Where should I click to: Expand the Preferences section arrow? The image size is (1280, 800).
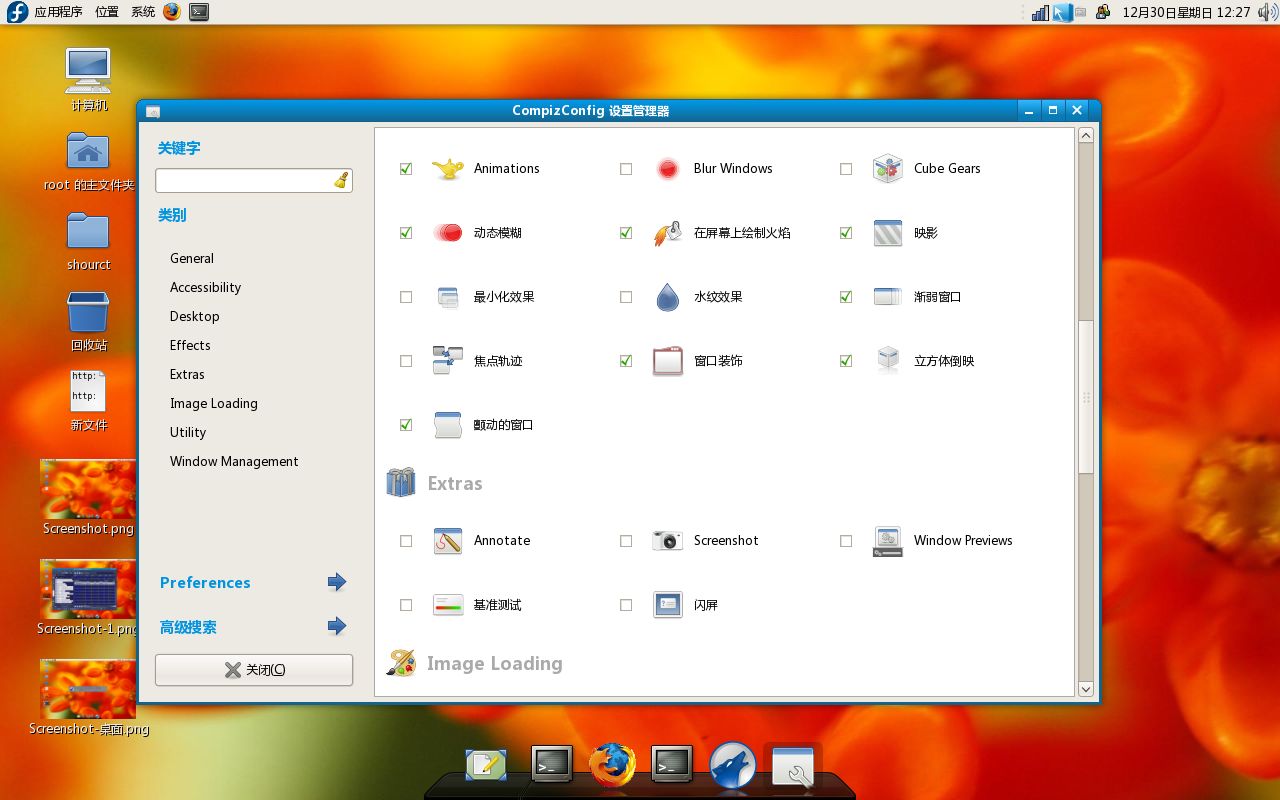pyautogui.click(x=336, y=581)
